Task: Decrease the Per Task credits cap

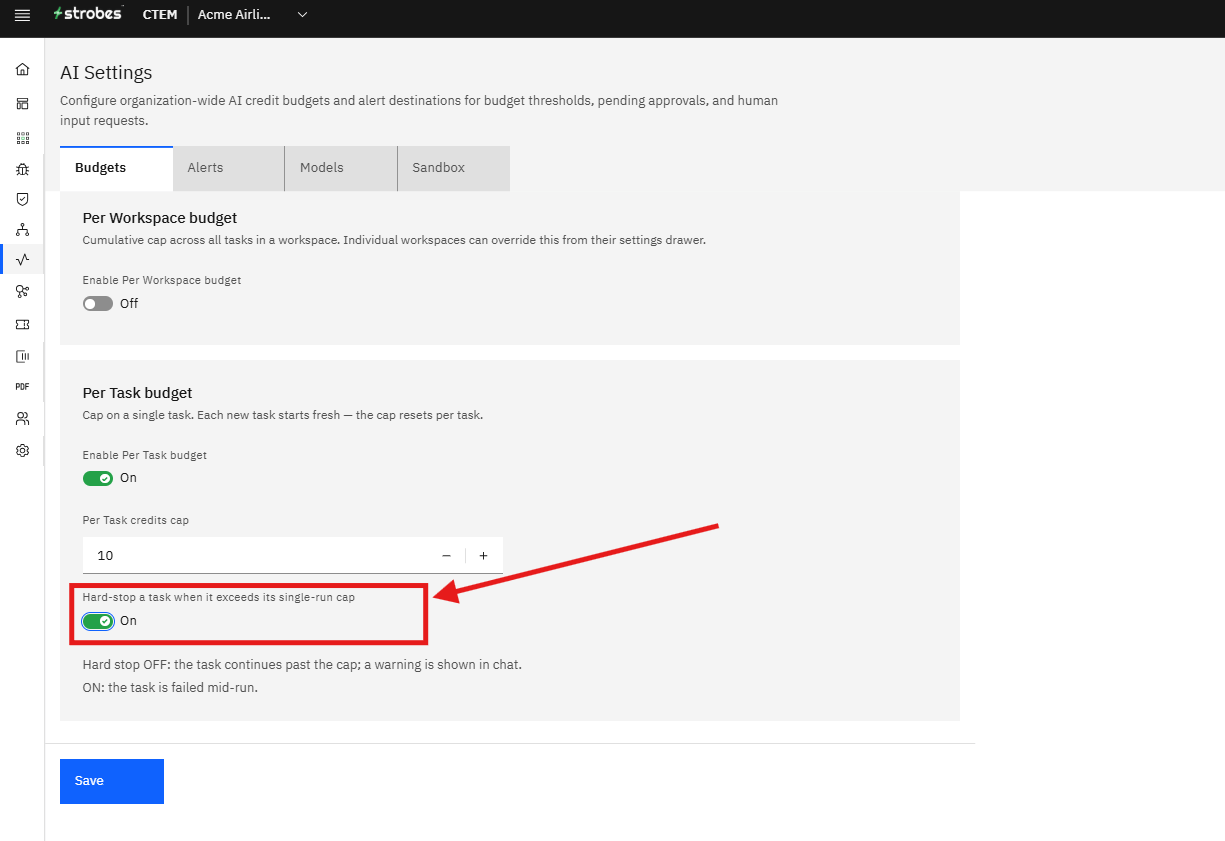Action: click(446, 555)
